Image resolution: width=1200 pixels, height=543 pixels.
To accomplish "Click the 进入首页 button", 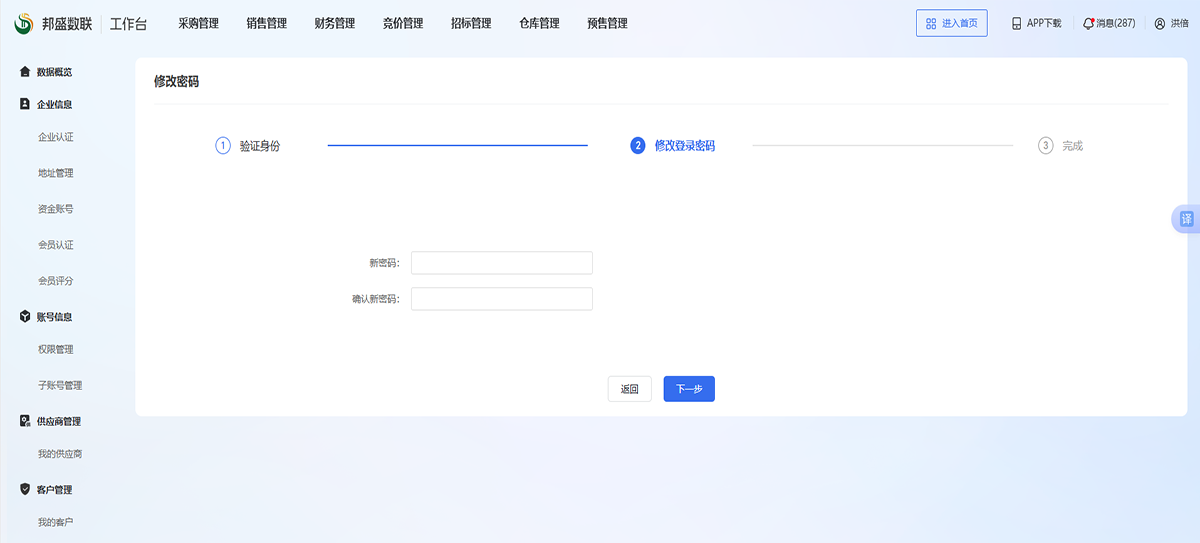I will pos(952,23).
